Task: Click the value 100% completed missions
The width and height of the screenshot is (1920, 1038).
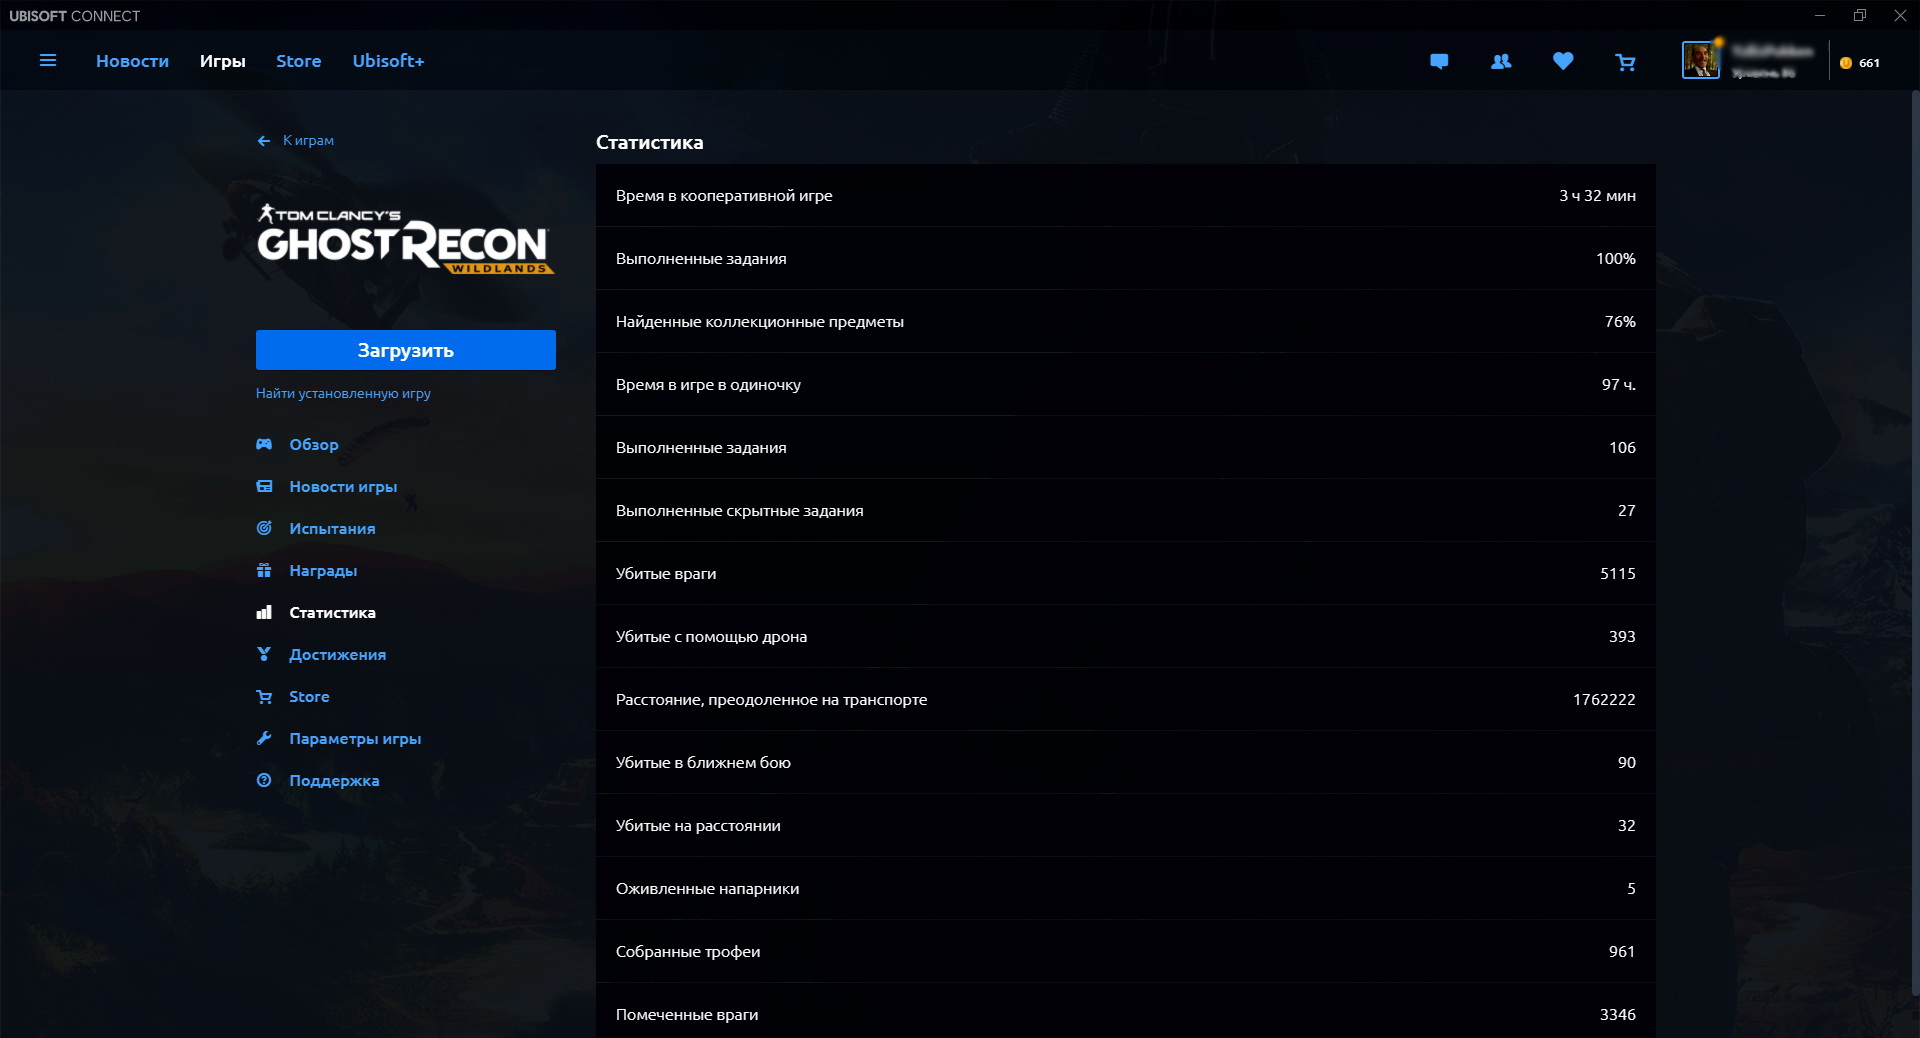Action: [1615, 258]
